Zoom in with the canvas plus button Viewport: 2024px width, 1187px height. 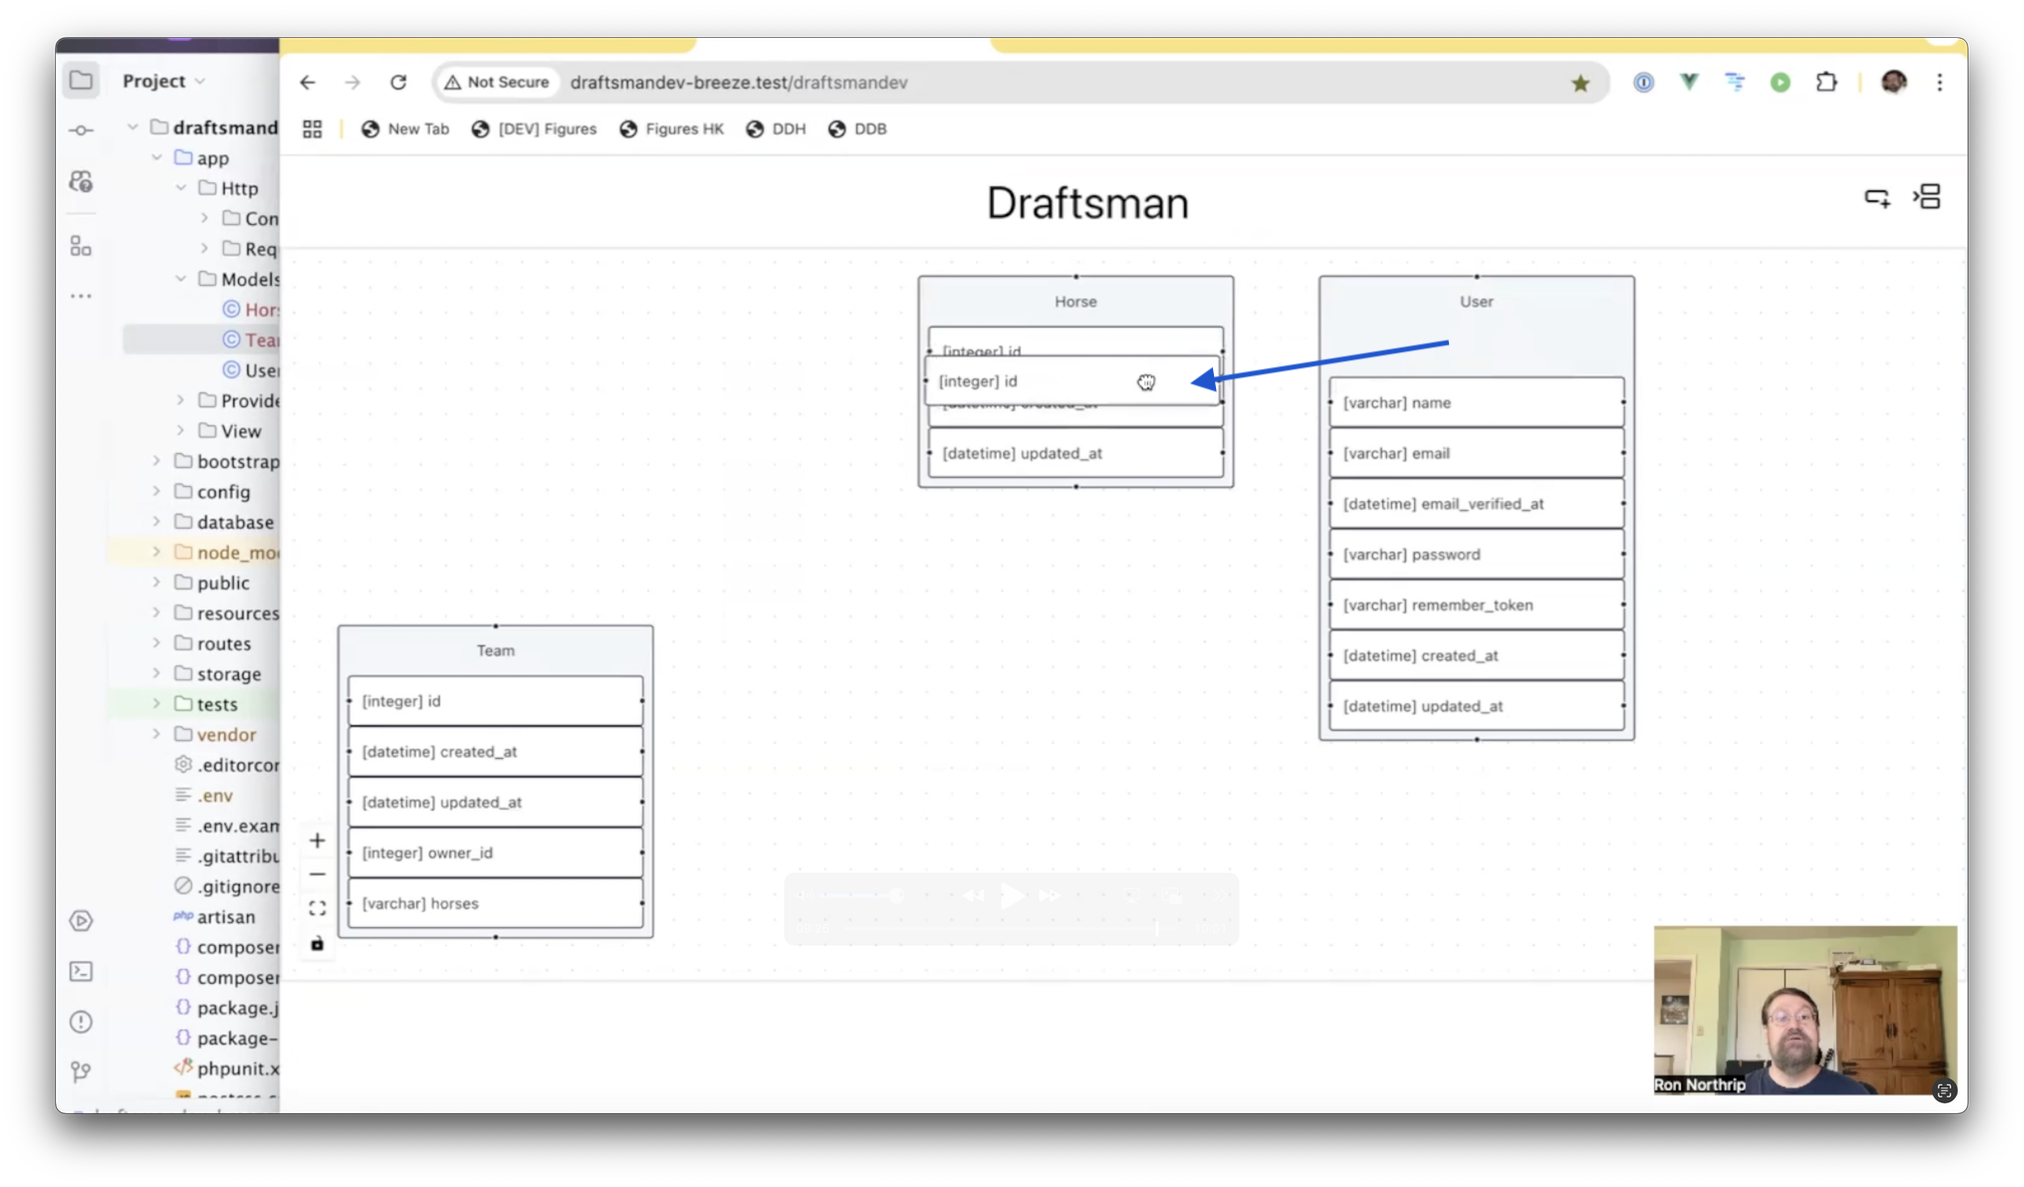(317, 840)
